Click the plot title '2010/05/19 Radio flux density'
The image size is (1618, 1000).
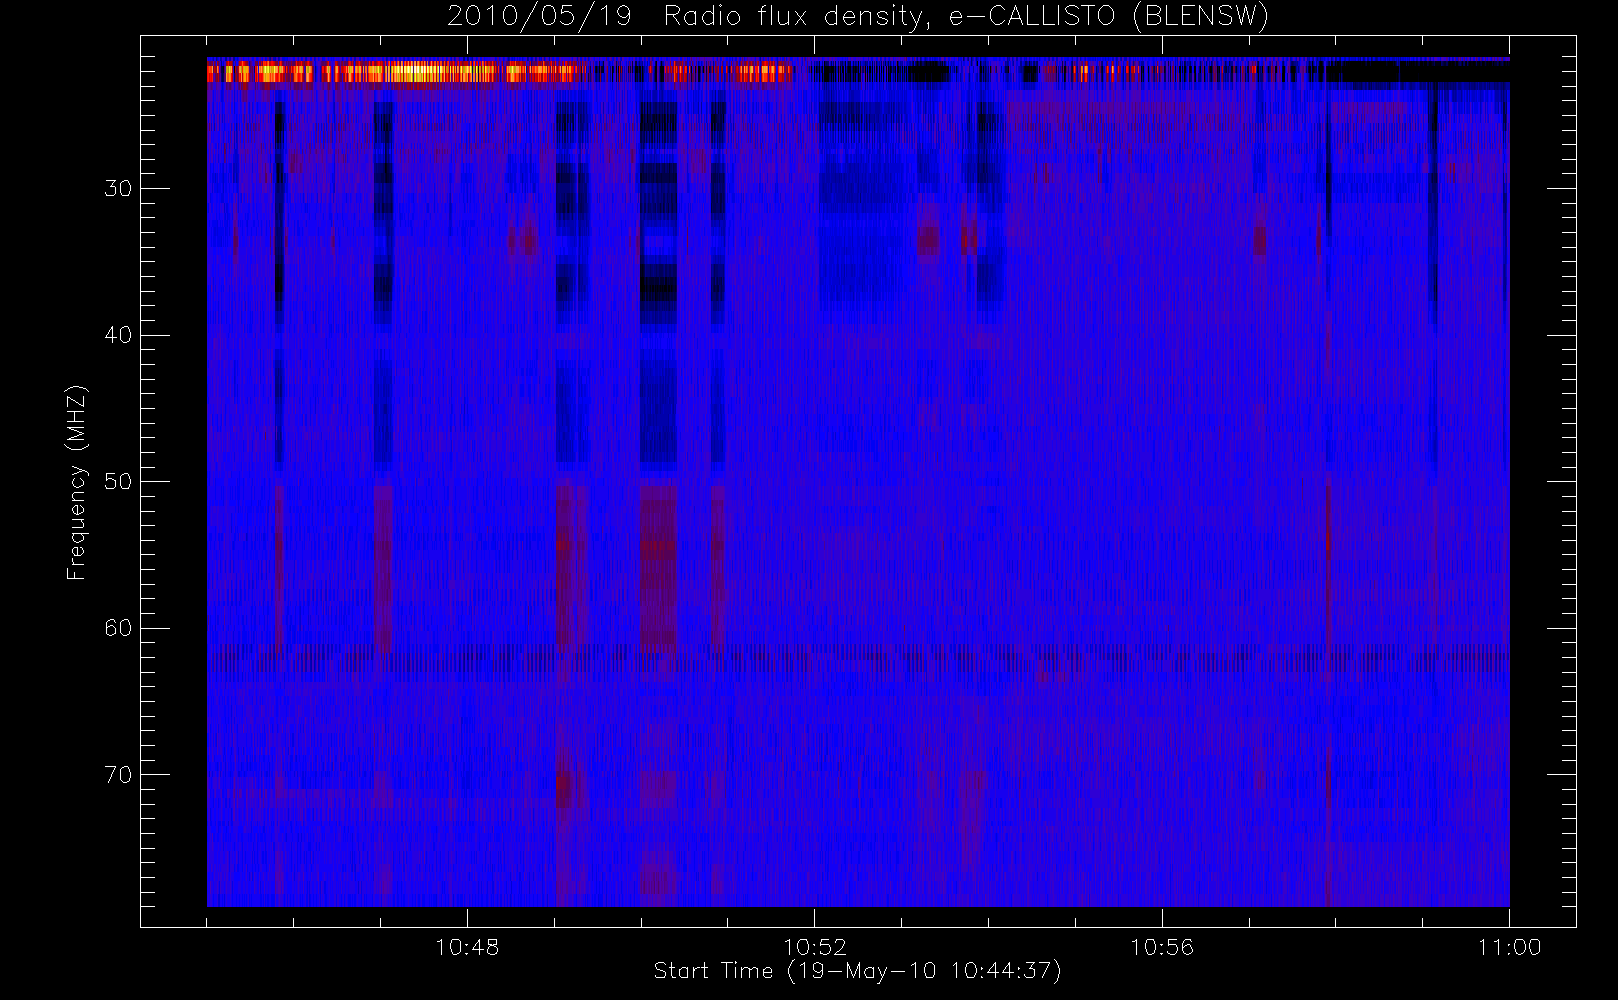pos(858,16)
